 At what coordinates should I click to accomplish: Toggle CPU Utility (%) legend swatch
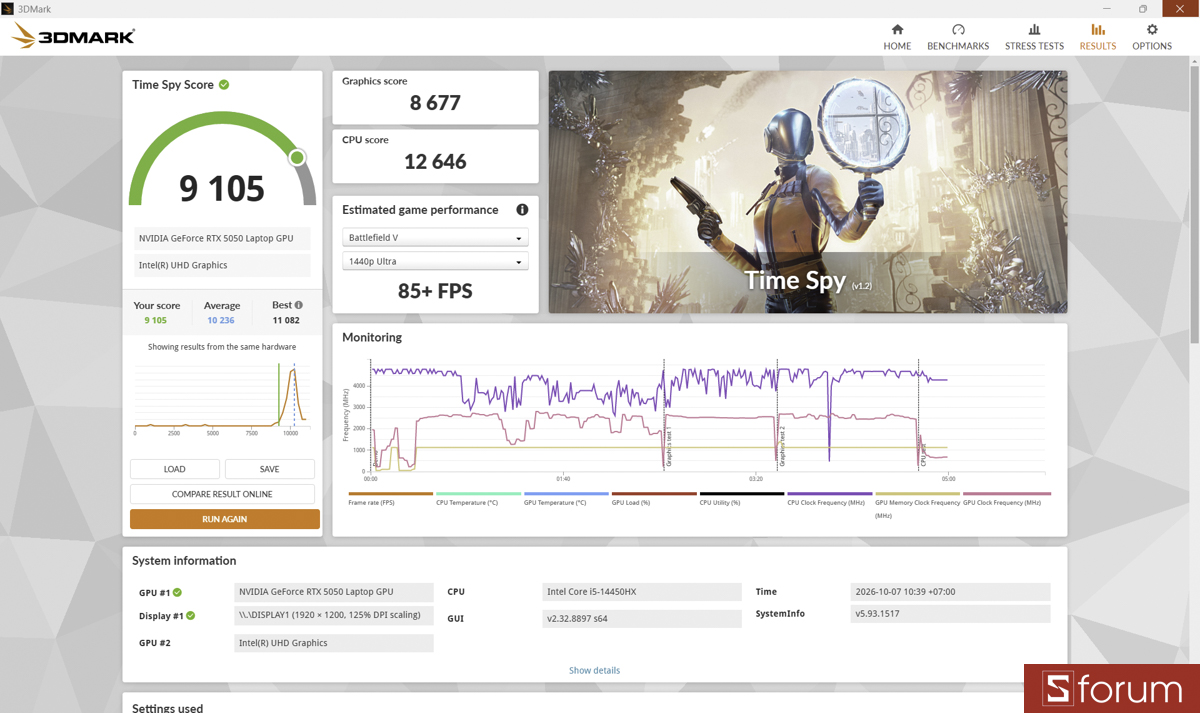tap(743, 493)
